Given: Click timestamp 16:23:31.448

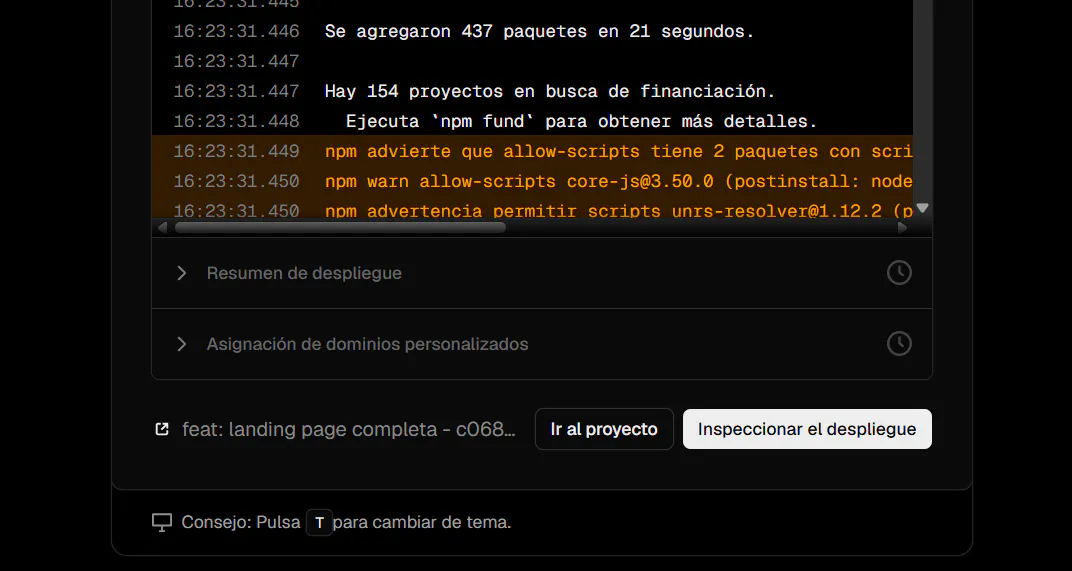Looking at the screenshot, I should tap(237, 121).
